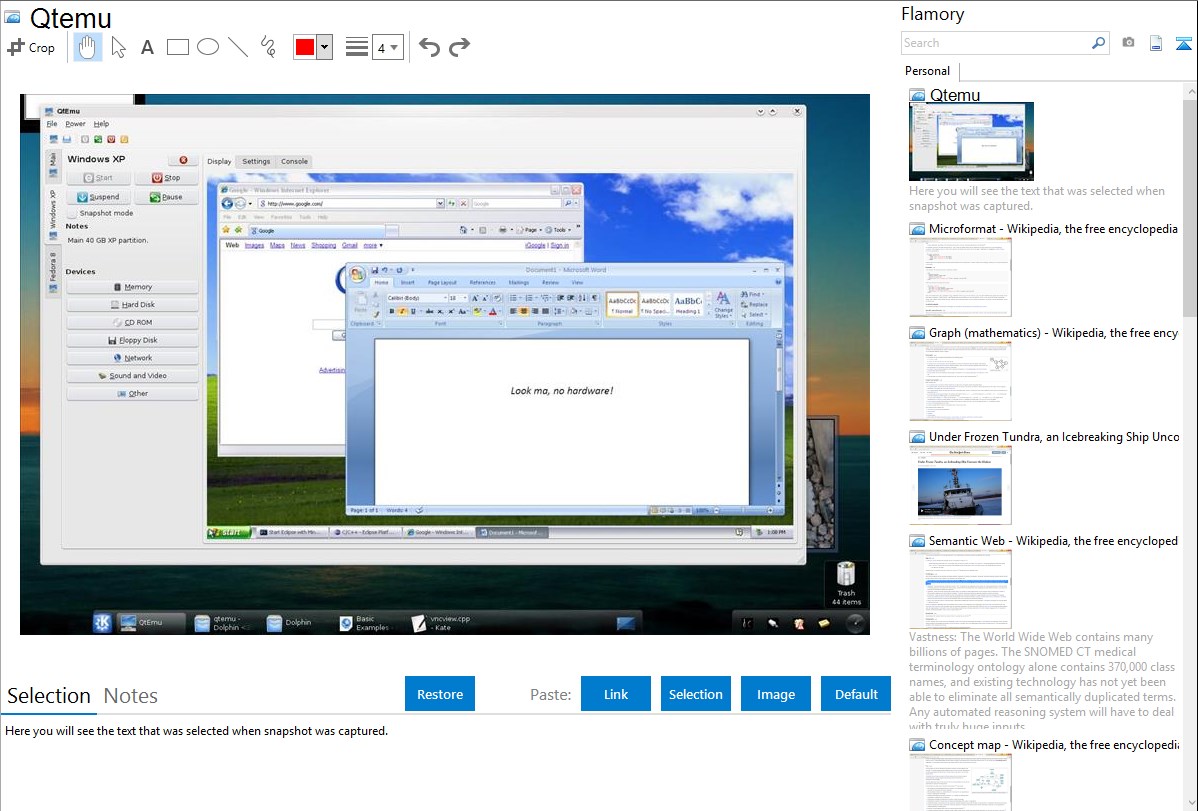Select the Graph (mathematics) snapshot thumbnail
The height and width of the screenshot is (811, 1198).
click(x=960, y=381)
